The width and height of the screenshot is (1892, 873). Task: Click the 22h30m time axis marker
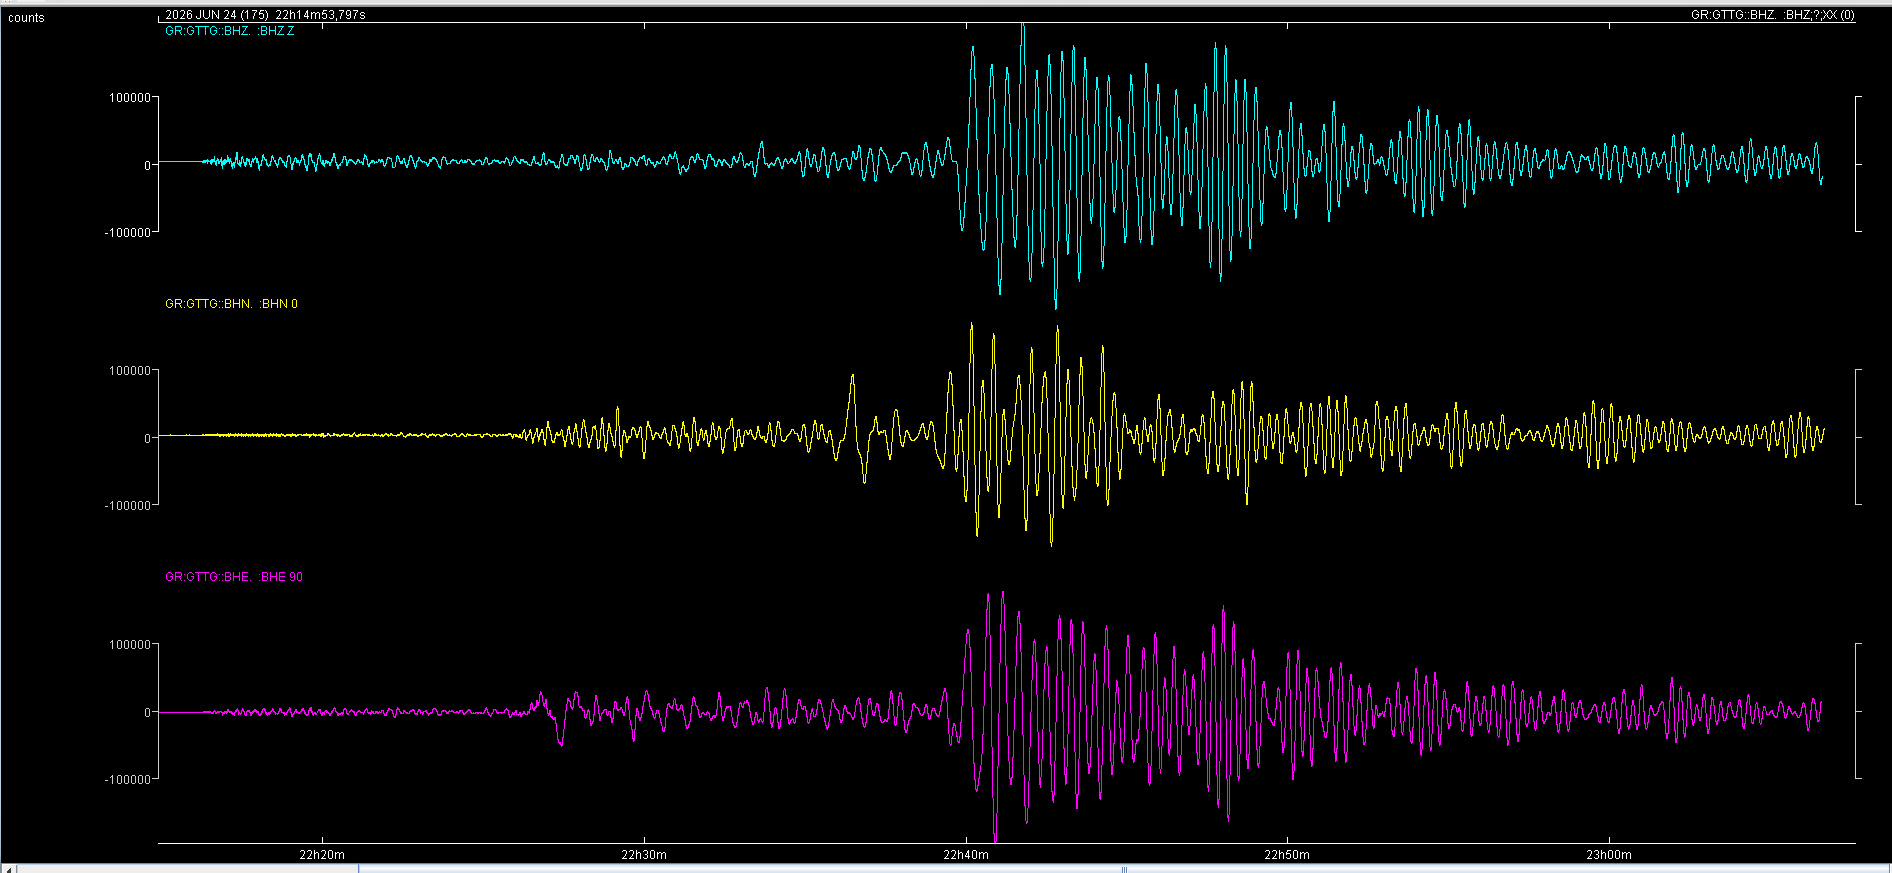click(644, 855)
